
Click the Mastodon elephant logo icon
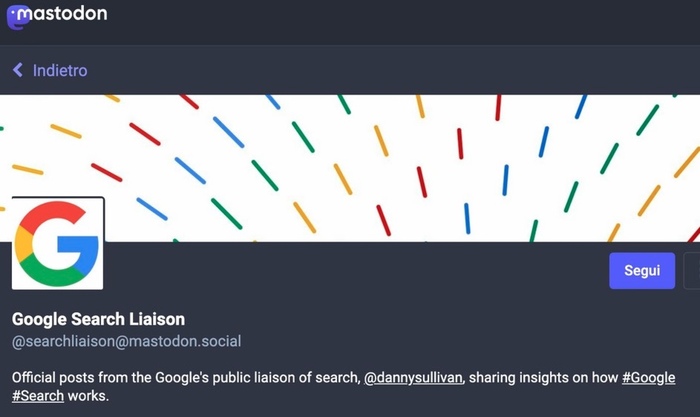(x=18, y=17)
